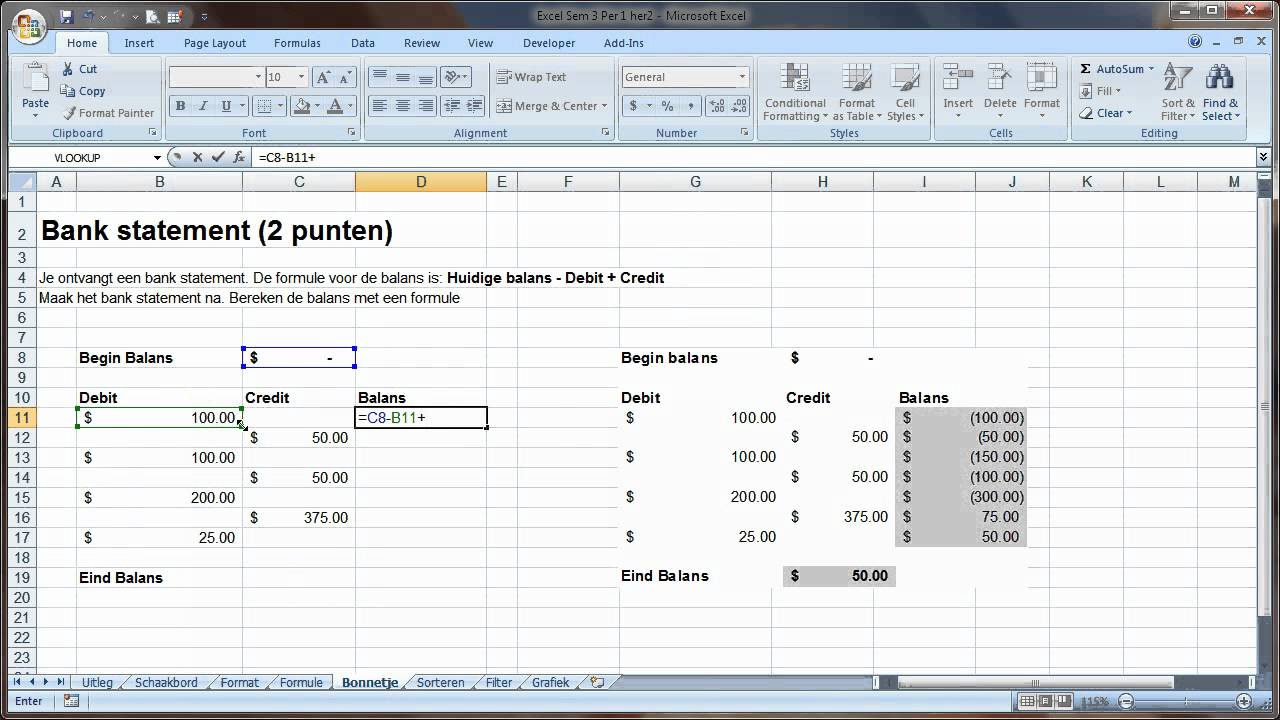The width and height of the screenshot is (1280, 720).
Task: Open Insert Function with the fx icon
Action: coord(238,156)
